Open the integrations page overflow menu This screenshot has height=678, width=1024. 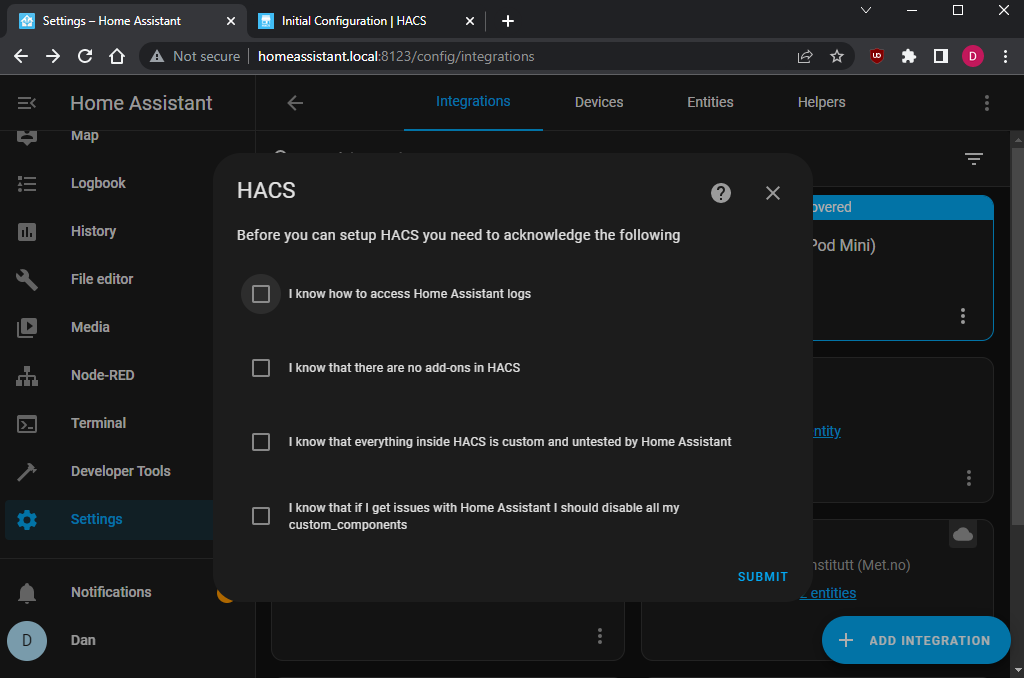987,103
